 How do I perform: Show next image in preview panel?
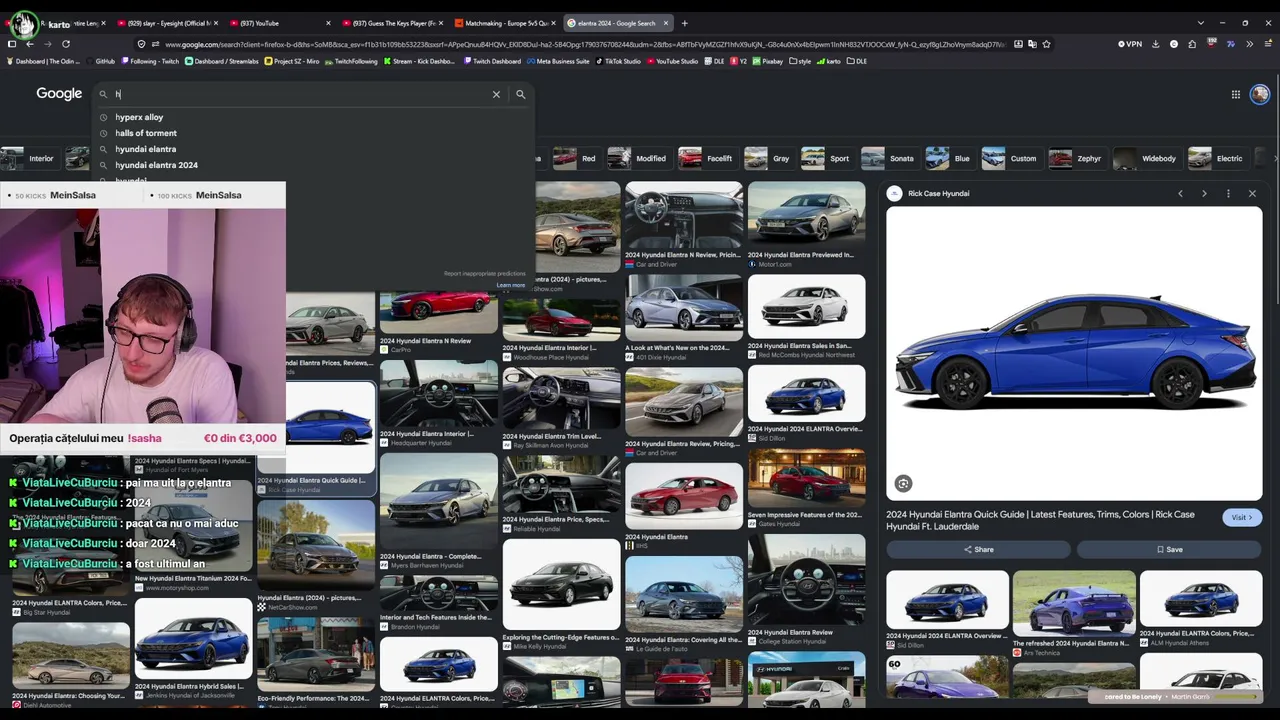[1204, 193]
